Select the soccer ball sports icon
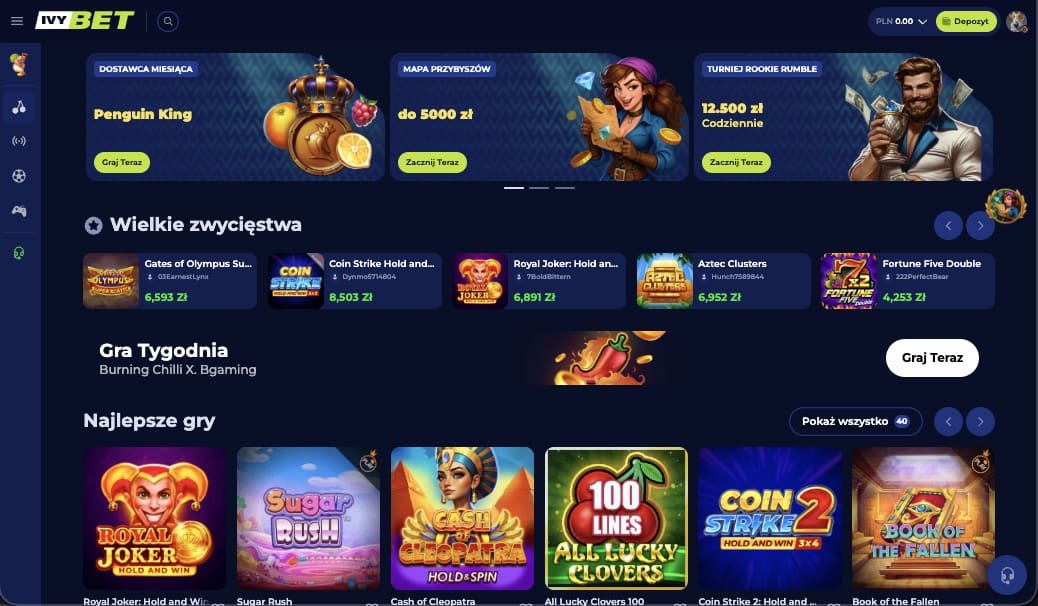This screenshot has width=1038, height=606. coord(19,176)
